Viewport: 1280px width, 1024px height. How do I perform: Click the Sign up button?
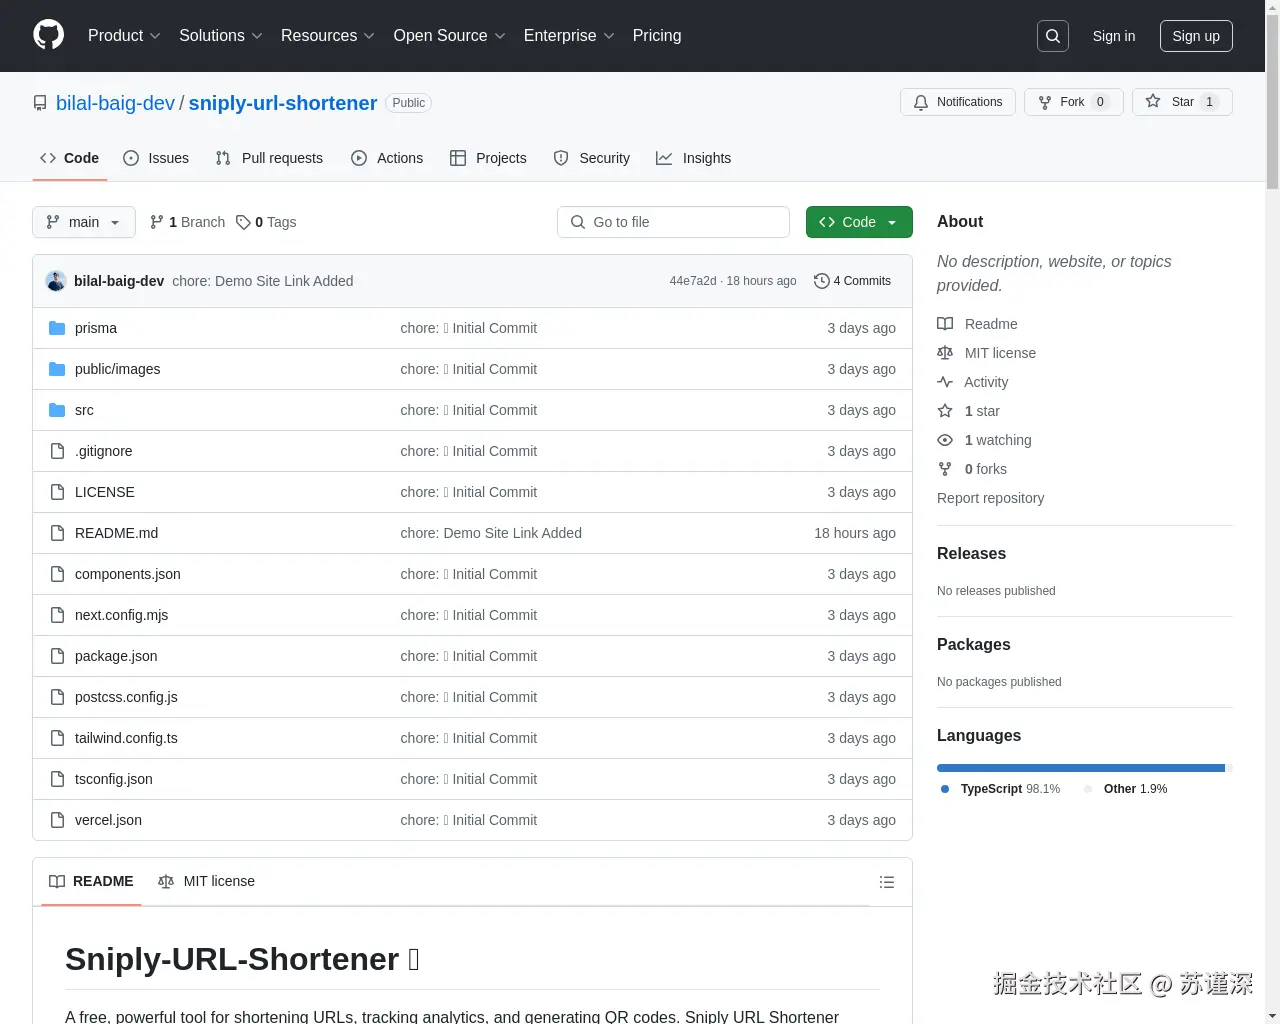1196,35
